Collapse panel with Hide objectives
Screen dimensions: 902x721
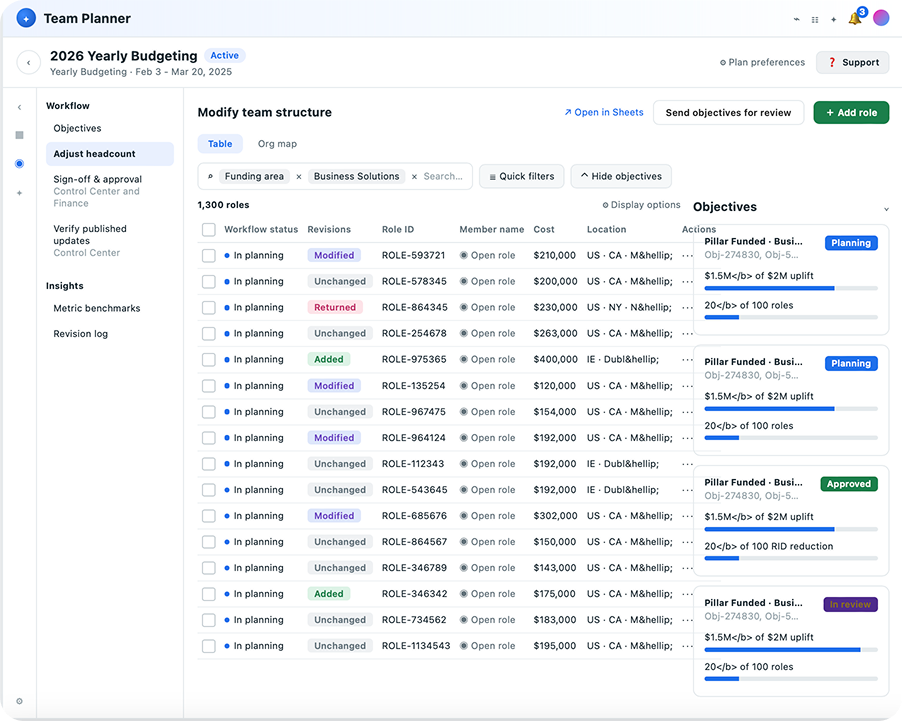tap(621, 177)
